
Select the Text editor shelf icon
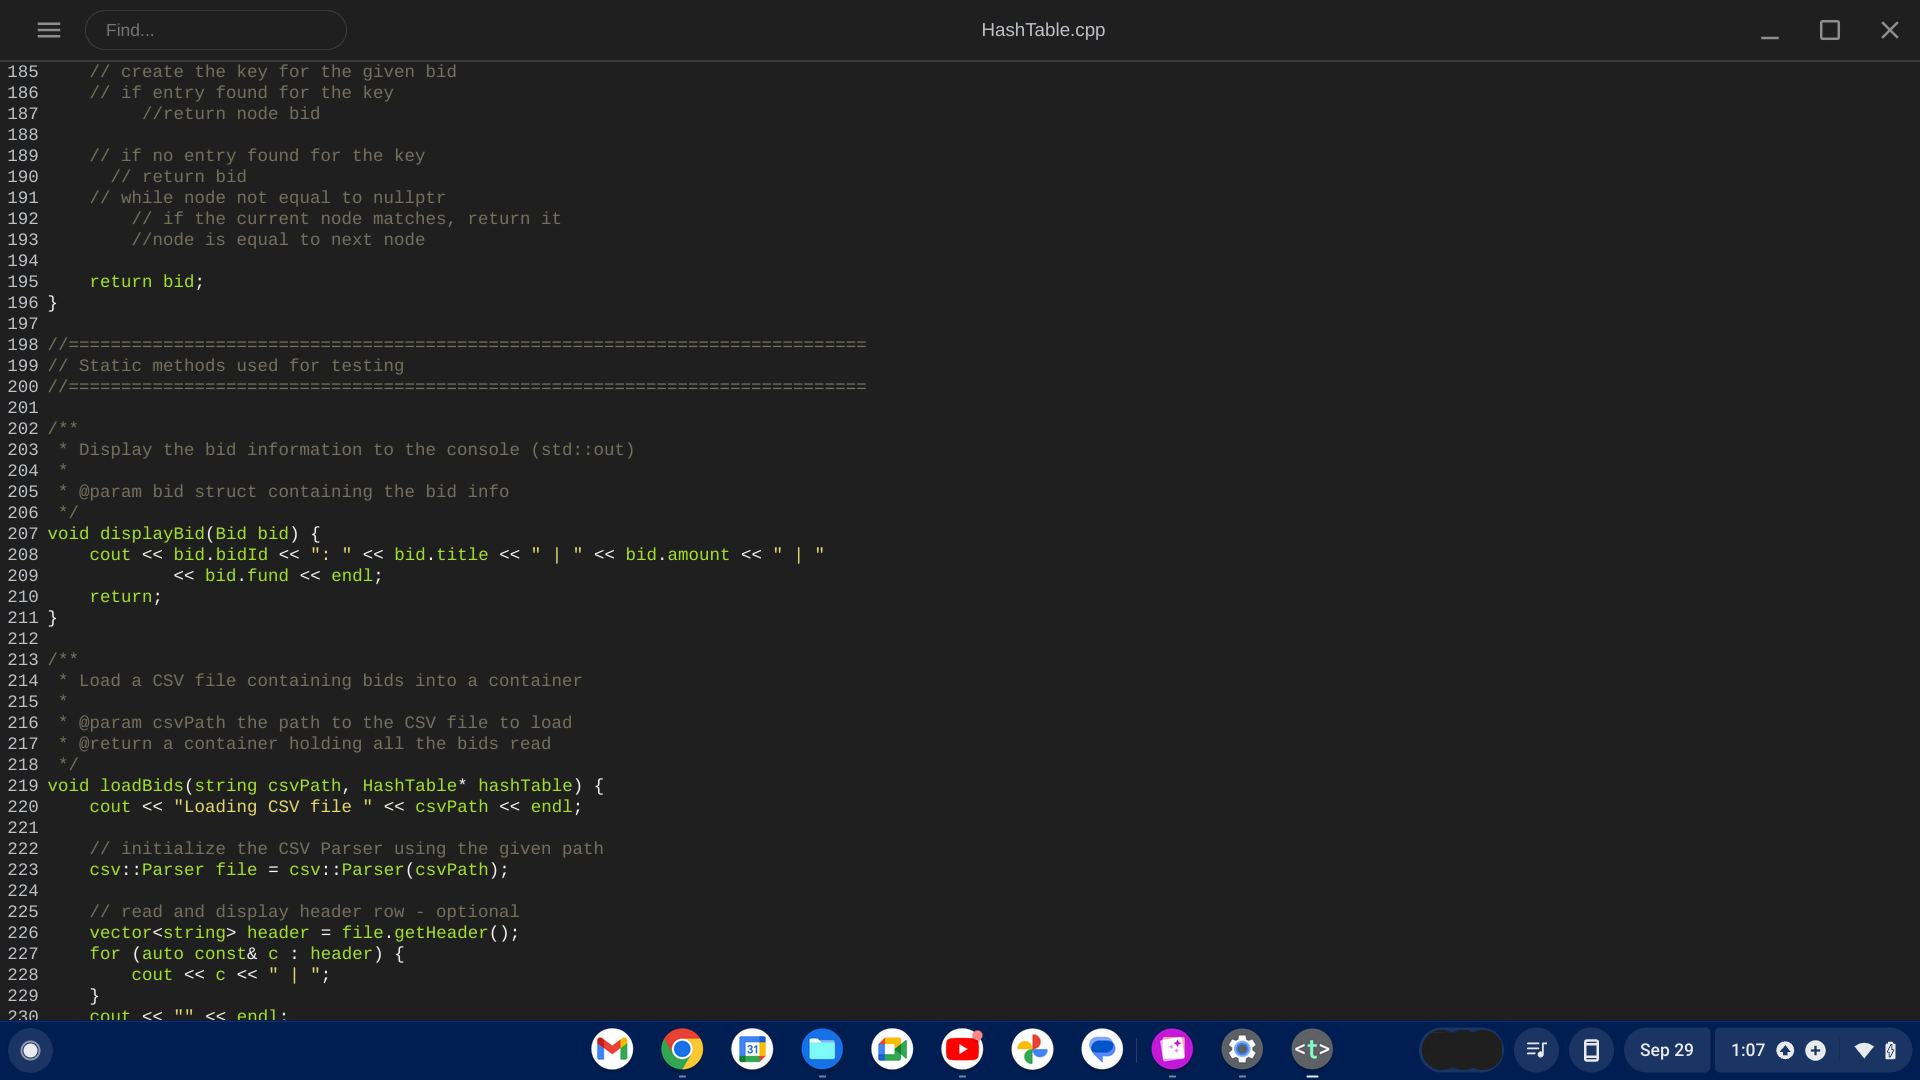pos(1312,1050)
